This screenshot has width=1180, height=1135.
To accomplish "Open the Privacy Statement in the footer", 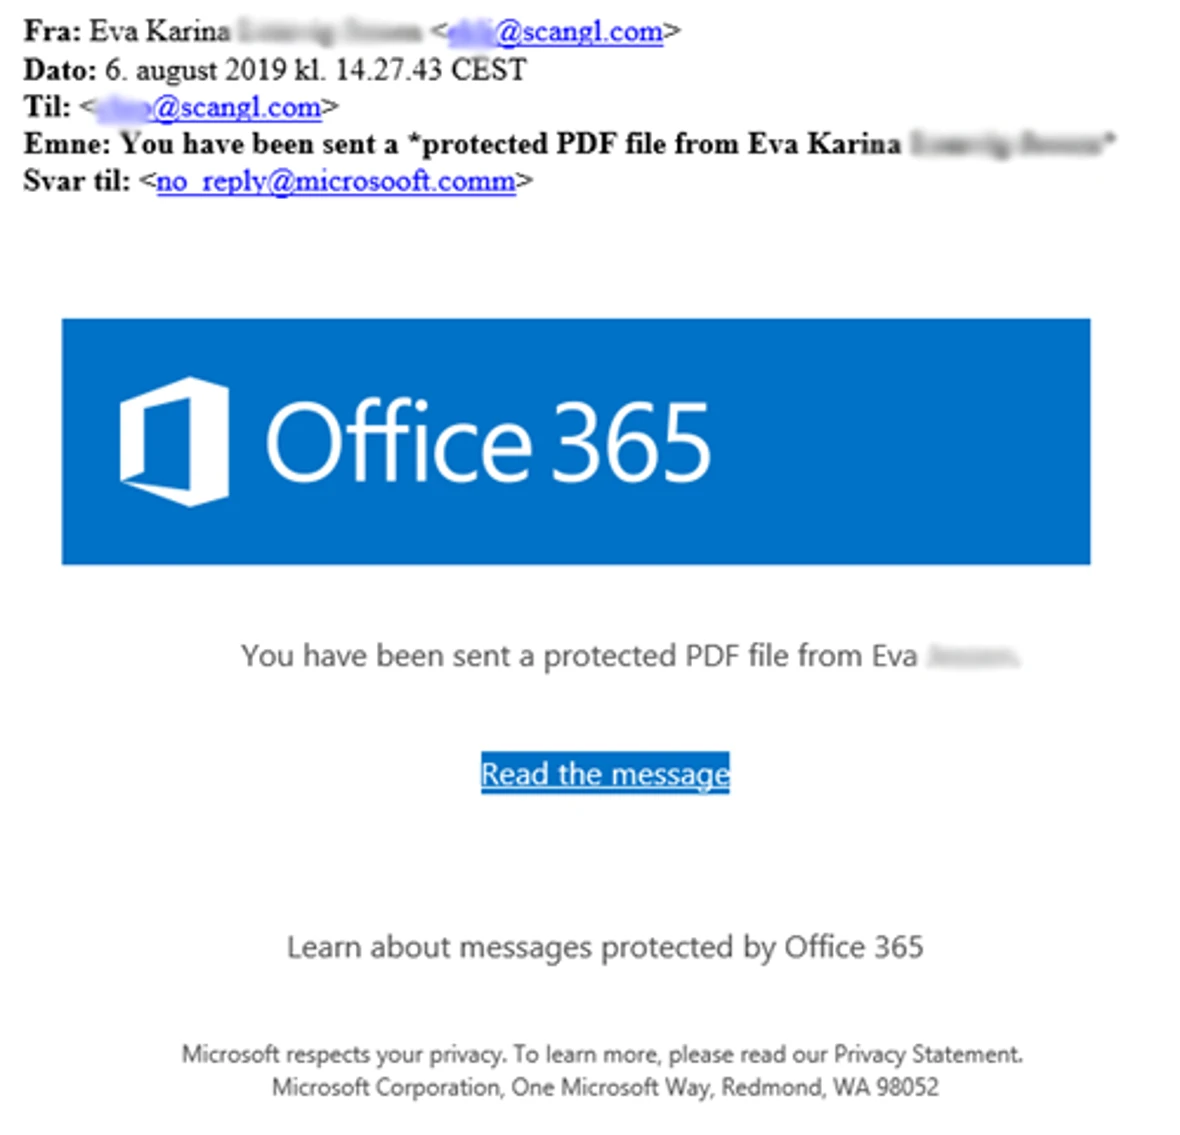I will (928, 1054).
